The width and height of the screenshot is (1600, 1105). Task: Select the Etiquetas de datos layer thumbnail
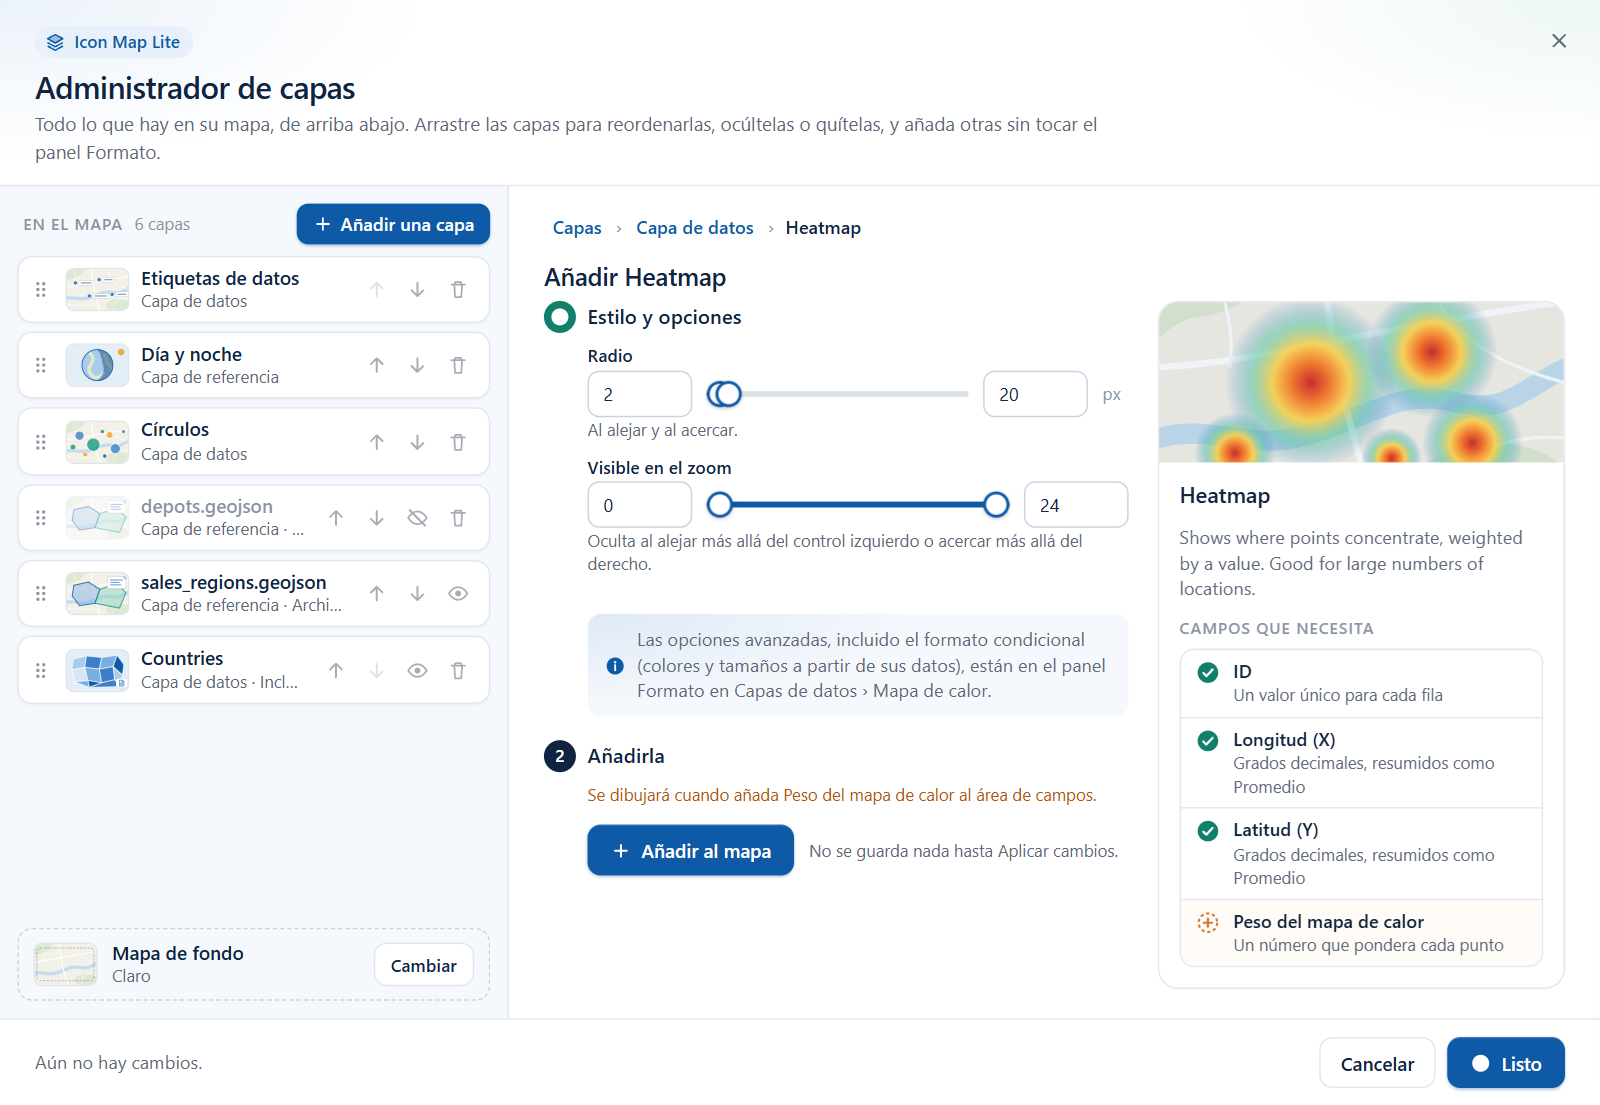tap(97, 290)
